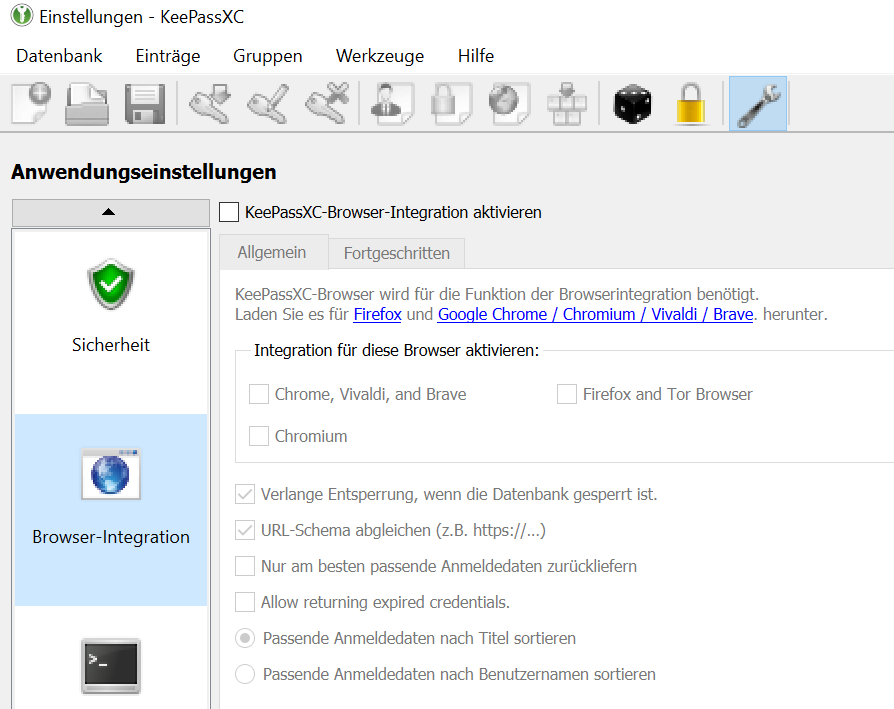The height and width of the screenshot is (709, 894).
Task: Select the Browser-Integration globe sidebar icon
Action: click(x=111, y=474)
